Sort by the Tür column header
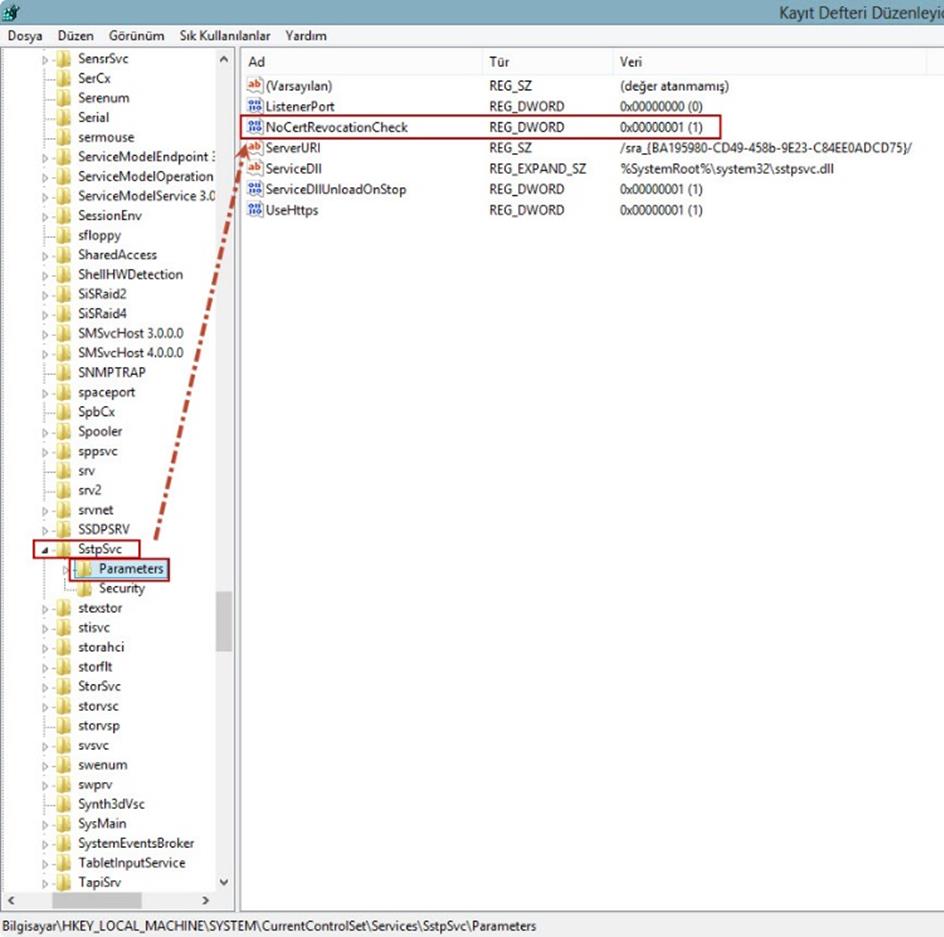944x937 pixels. pyautogui.click(x=547, y=61)
